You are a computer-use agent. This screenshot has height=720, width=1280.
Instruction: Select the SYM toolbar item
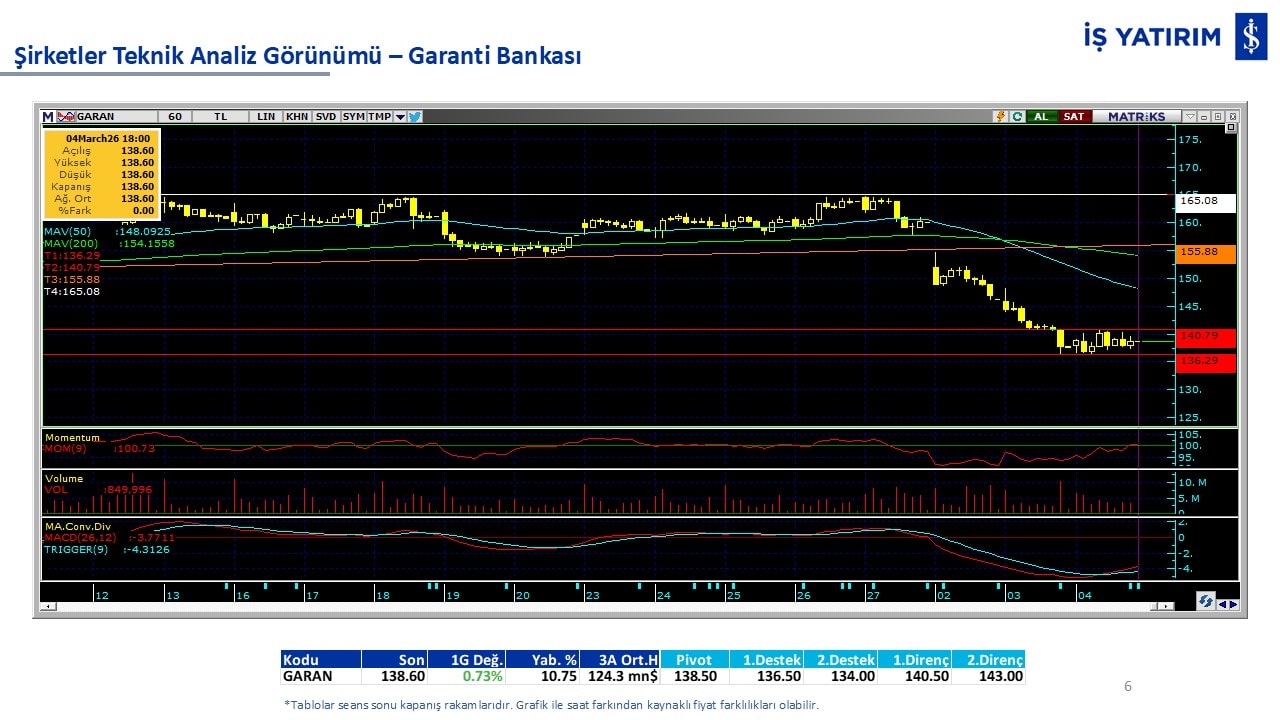(x=354, y=116)
